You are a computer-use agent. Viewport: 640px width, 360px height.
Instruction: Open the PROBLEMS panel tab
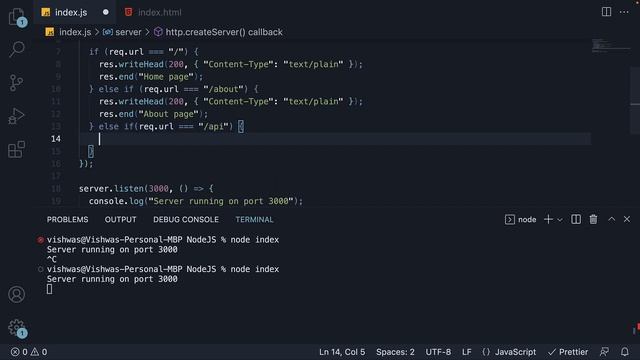tap(67, 220)
